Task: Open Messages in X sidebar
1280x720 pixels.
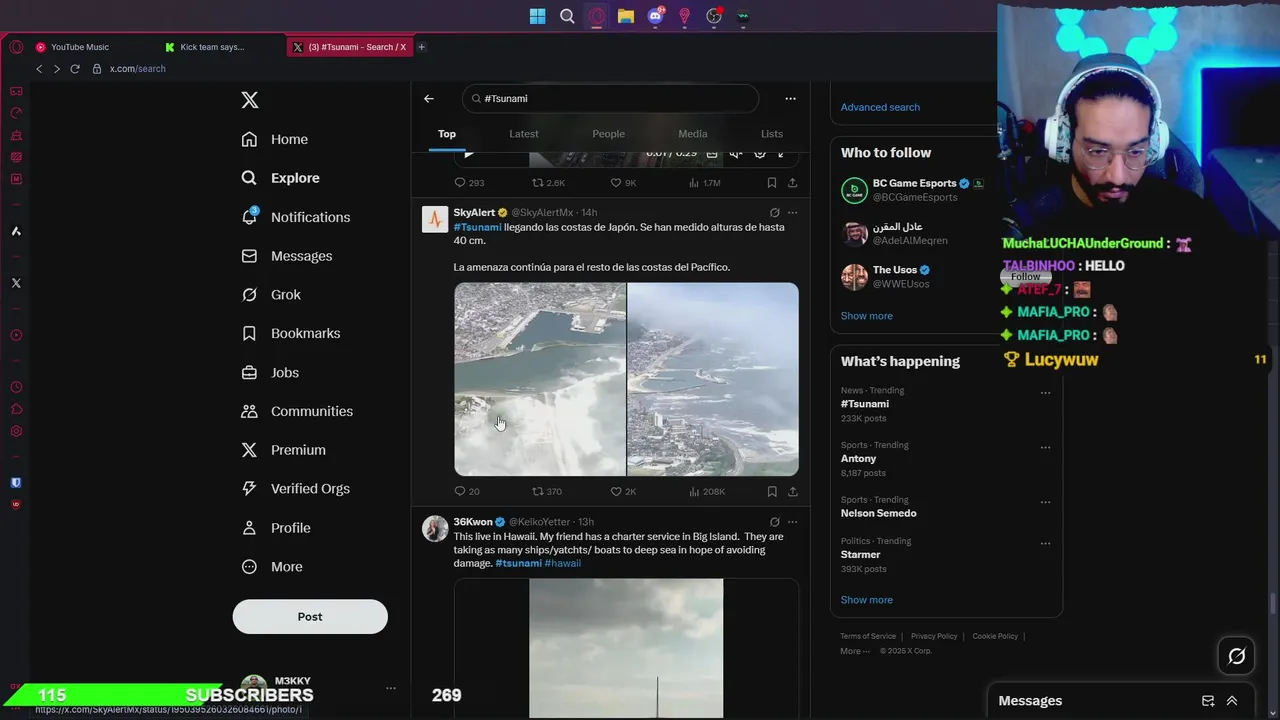Action: [x=287, y=256]
